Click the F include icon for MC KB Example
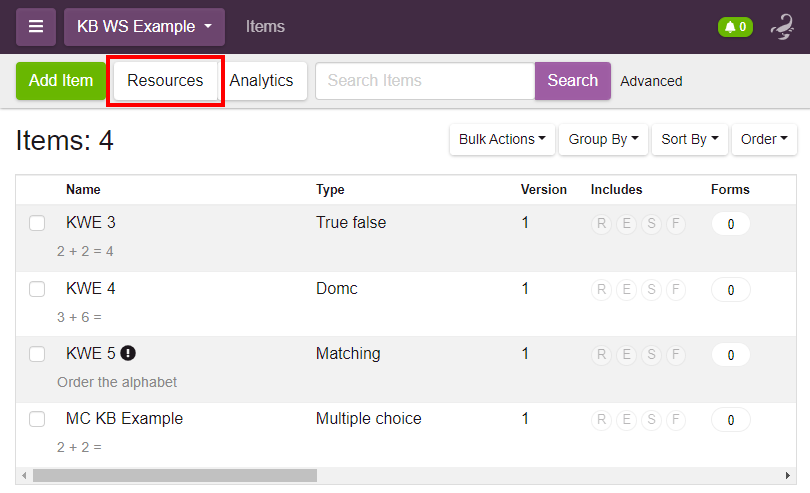The height and width of the screenshot is (493, 810). click(676, 420)
